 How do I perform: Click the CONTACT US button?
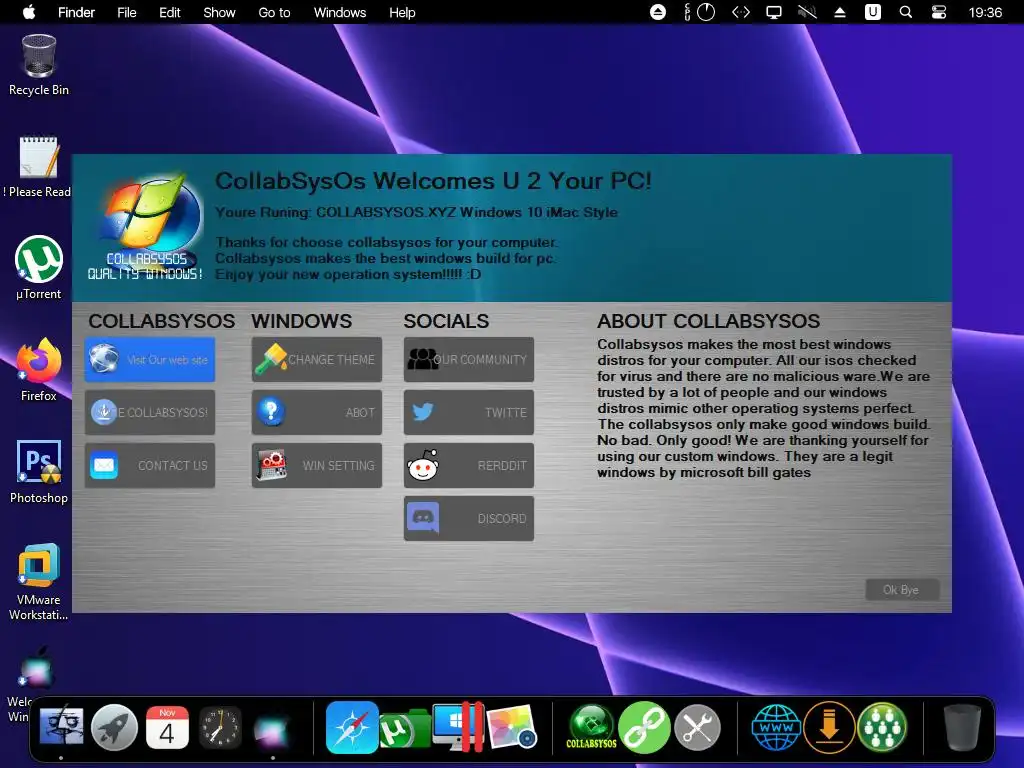(x=150, y=465)
